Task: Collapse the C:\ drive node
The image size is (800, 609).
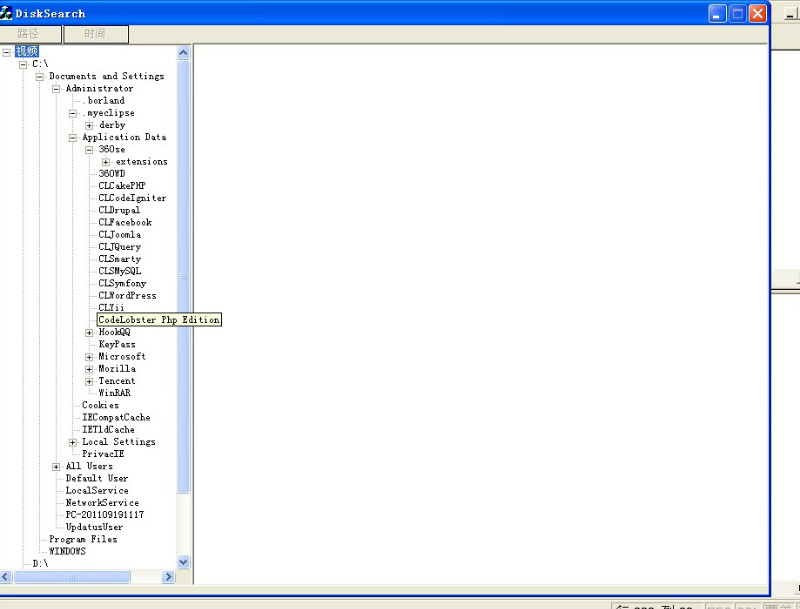Action: [x=23, y=64]
